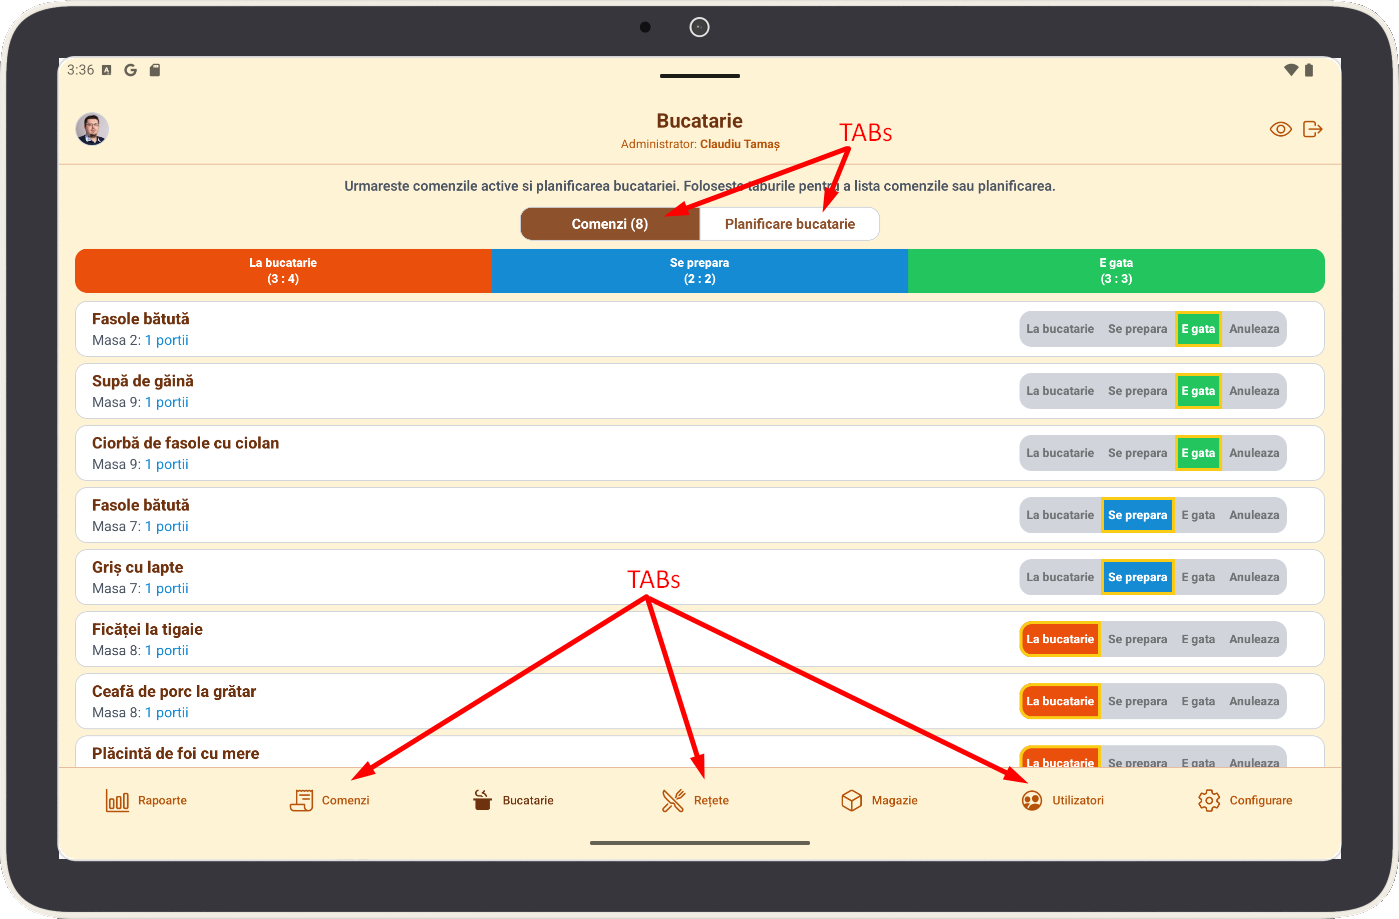Click the Ficăței la tigaie order title
1399x919 pixels.
click(x=147, y=629)
